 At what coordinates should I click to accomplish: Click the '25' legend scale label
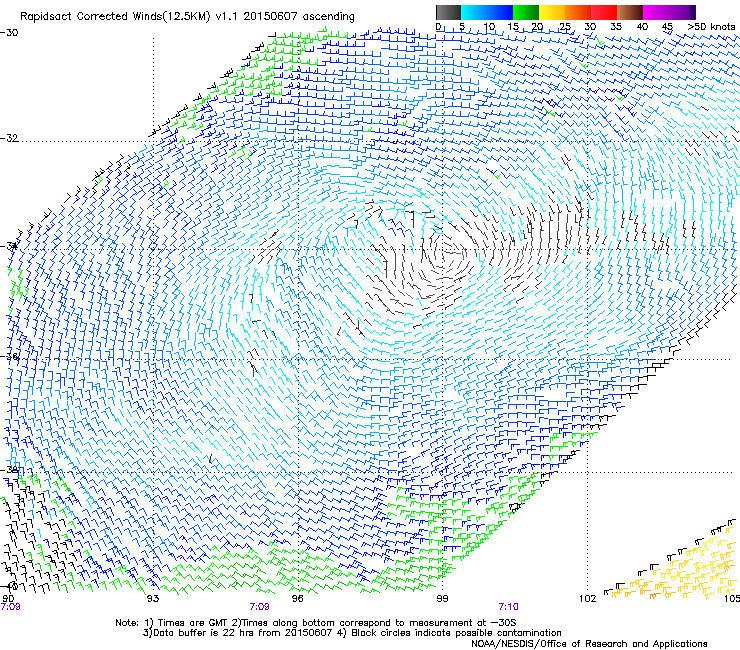(564, 26)
